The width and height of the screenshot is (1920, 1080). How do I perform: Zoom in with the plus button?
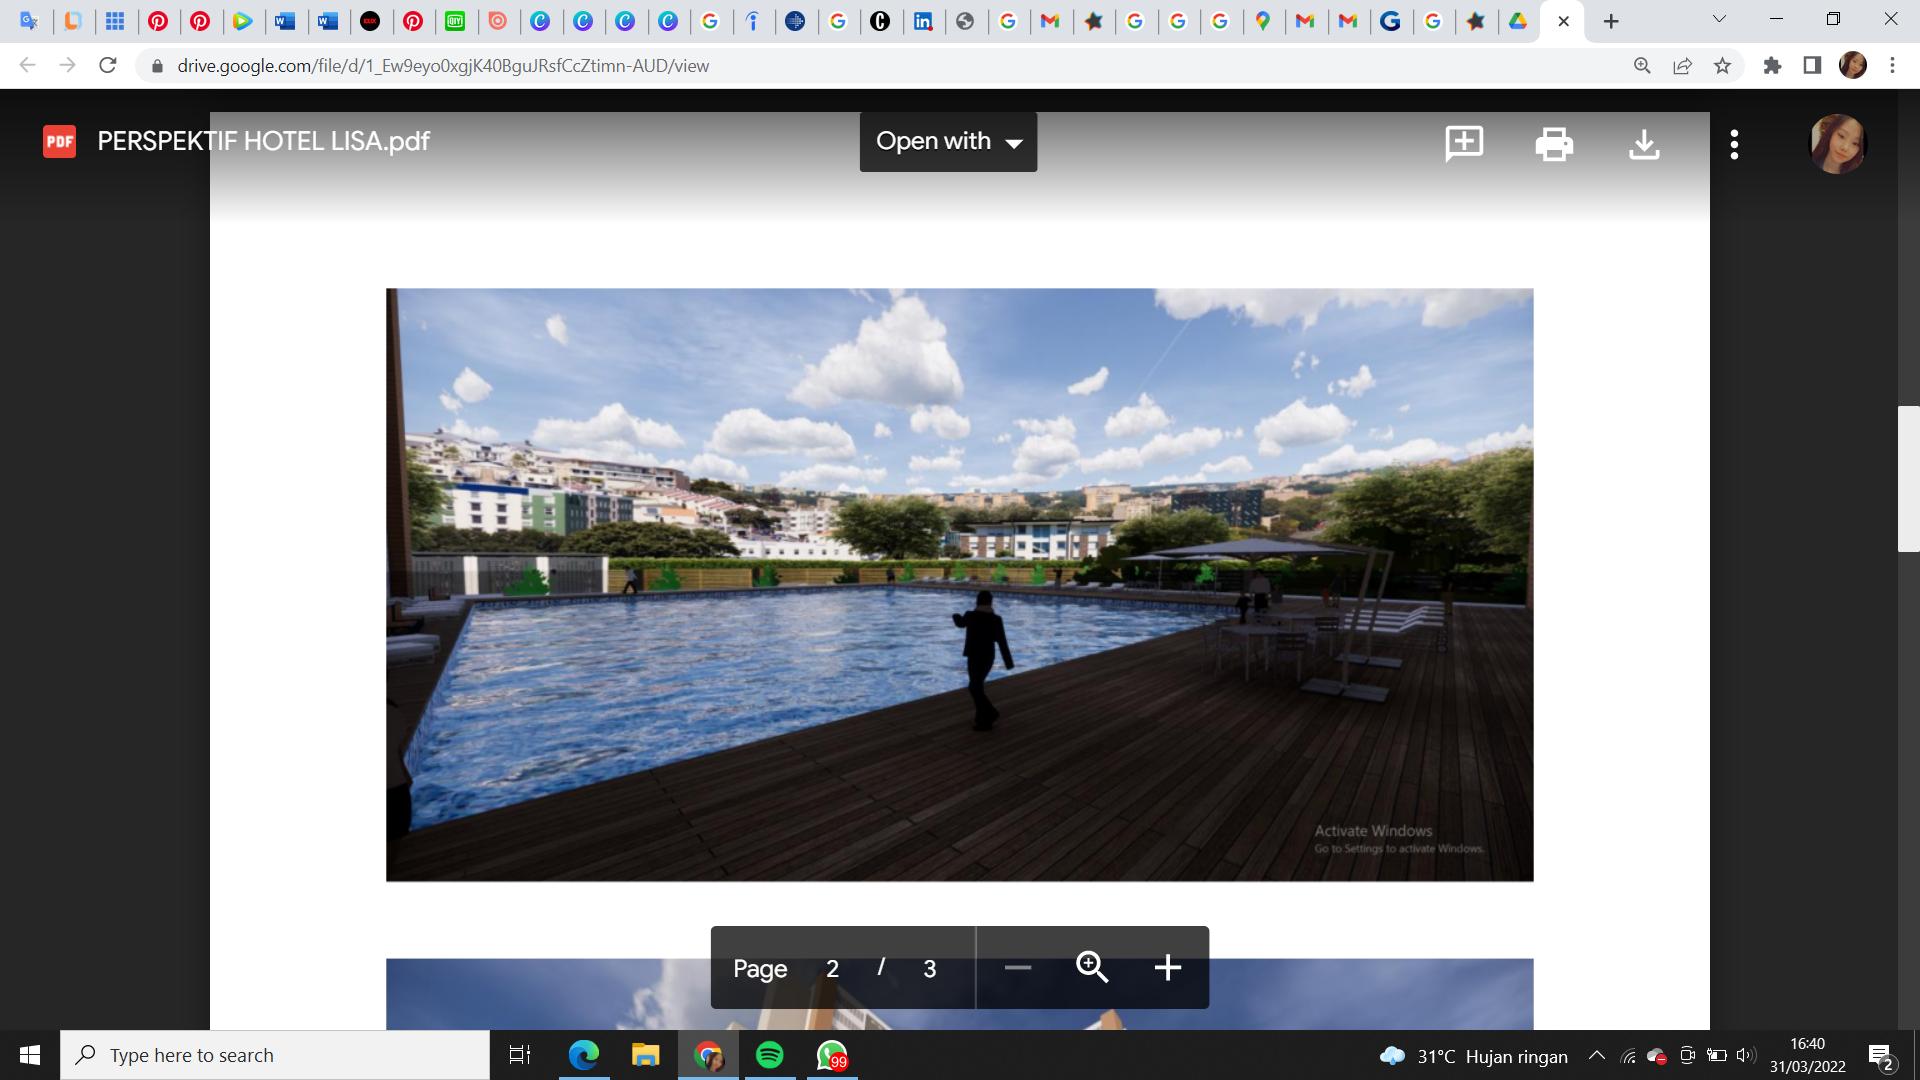coord(1167,968)
